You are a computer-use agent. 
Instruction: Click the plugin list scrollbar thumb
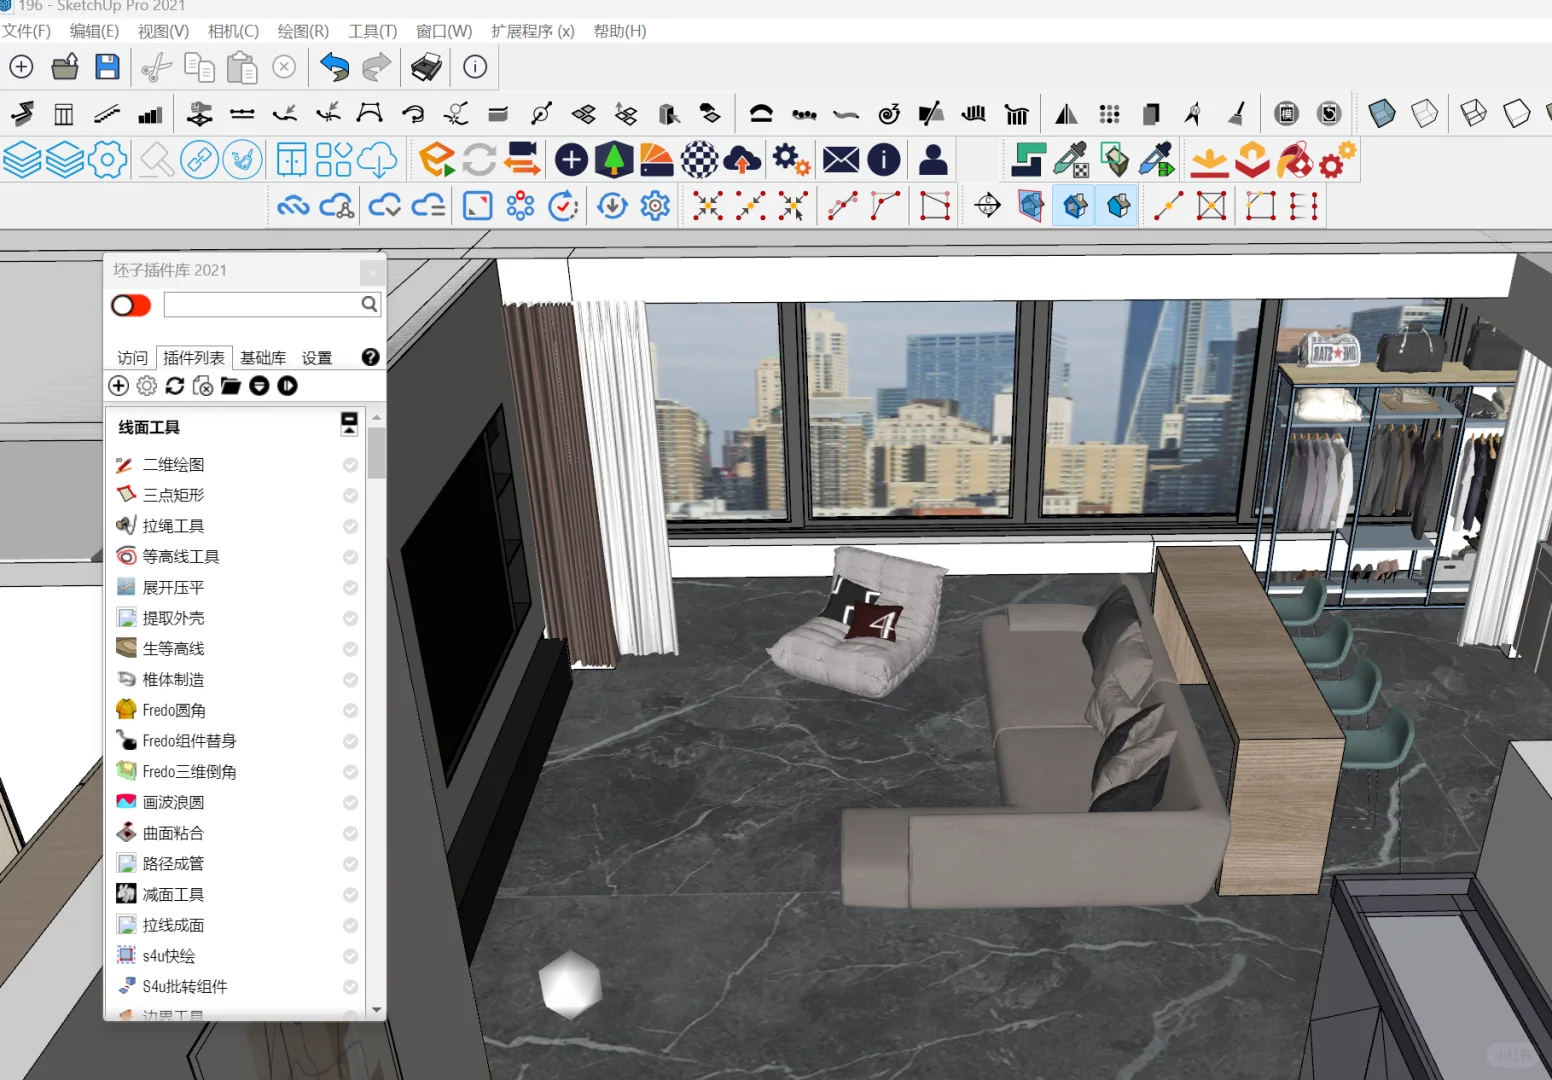click(376, 453)
